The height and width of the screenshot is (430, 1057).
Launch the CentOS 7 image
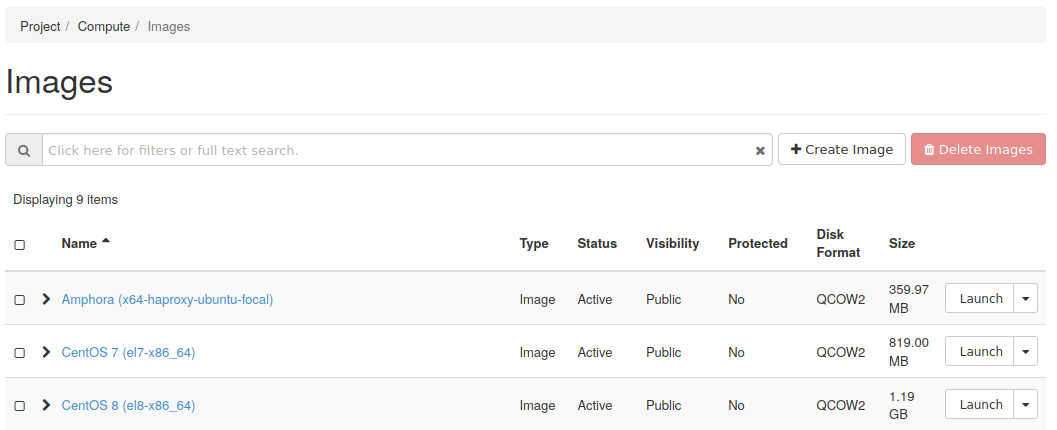[980, 352]
